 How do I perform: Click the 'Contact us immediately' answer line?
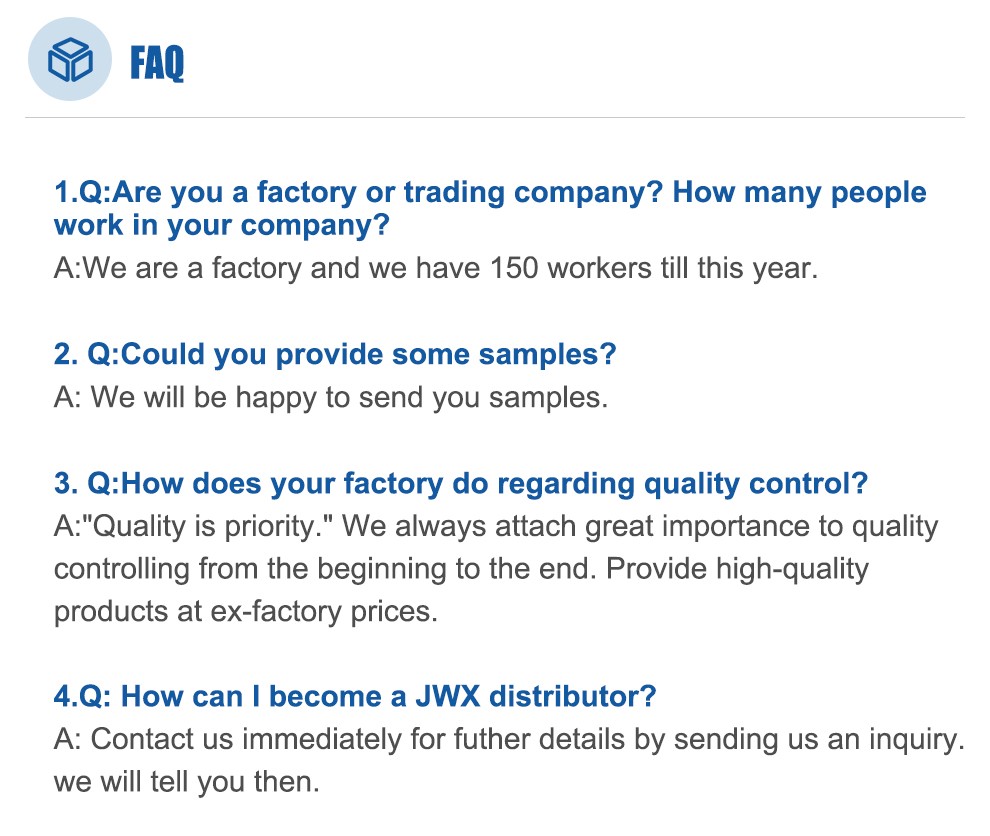click(508, 740)
